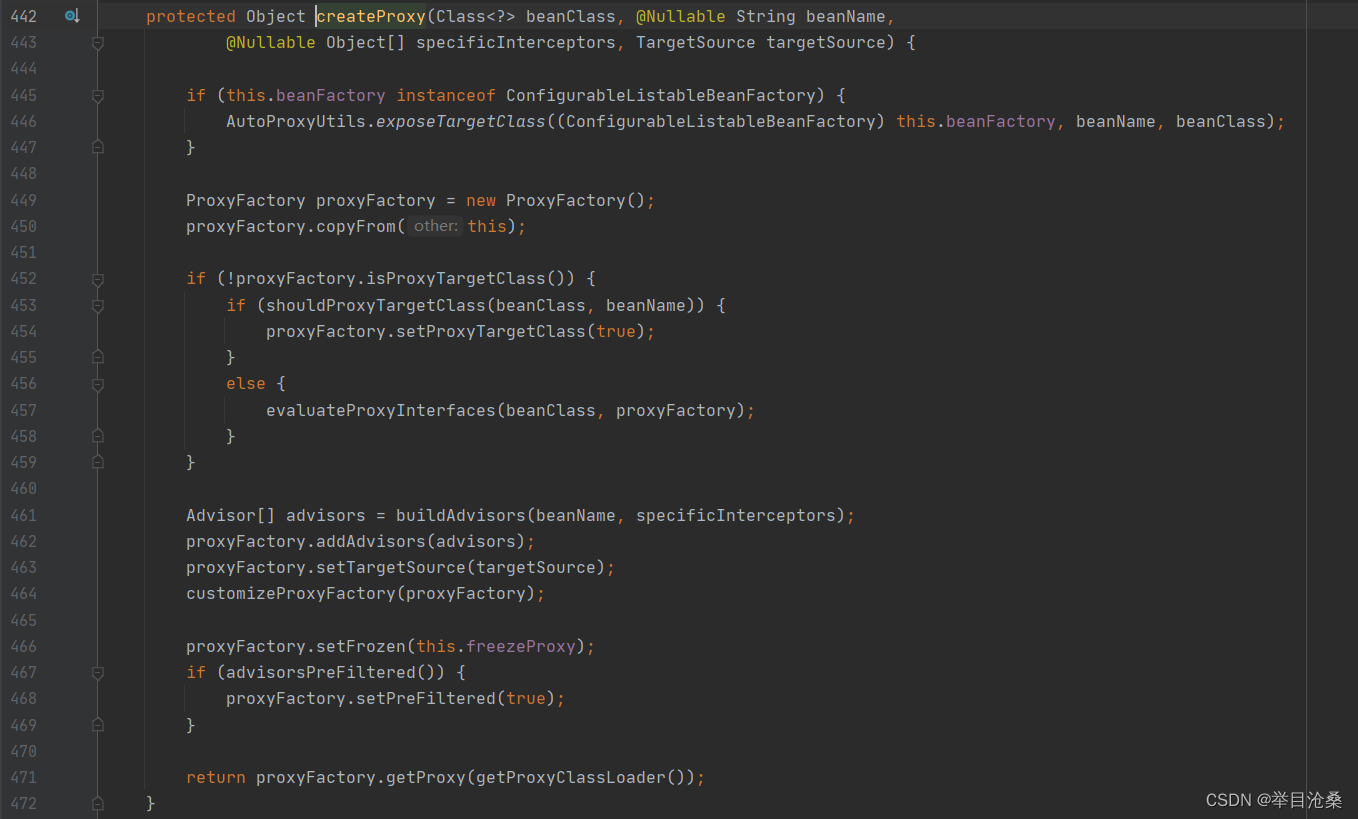Click the method end fold marker on line 472

tap(98, 803)
